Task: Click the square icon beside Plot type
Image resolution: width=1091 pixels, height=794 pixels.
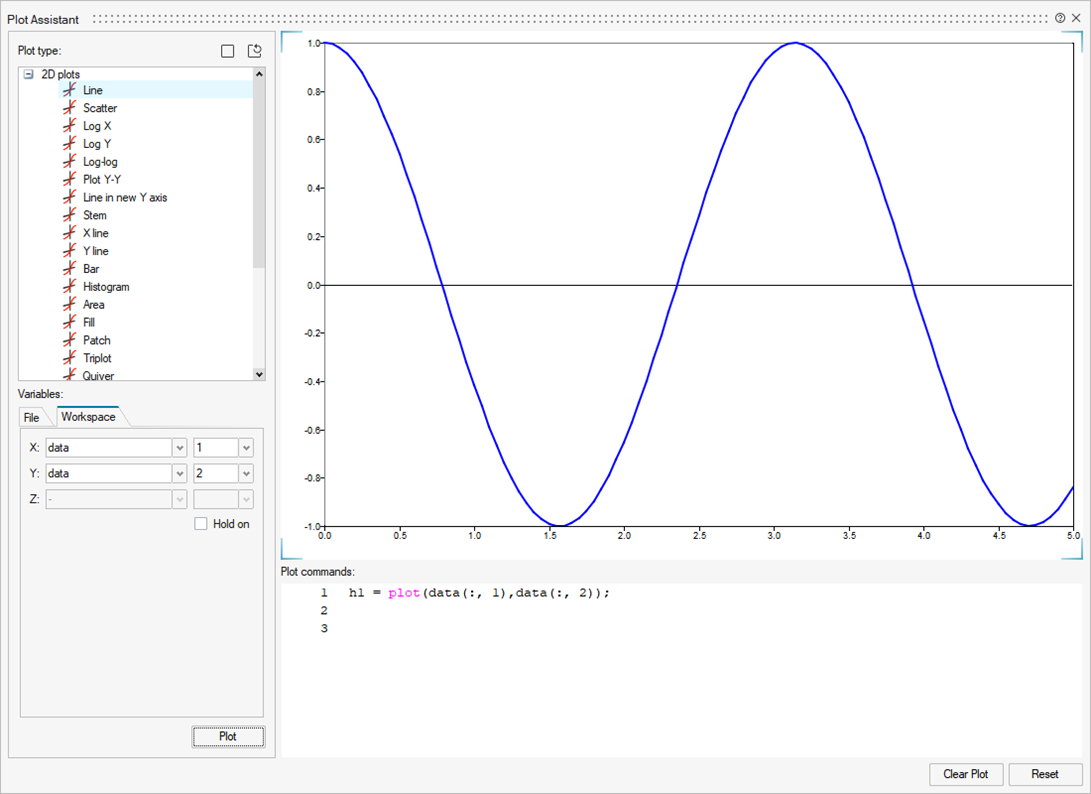Action: (x=228, y=51)
